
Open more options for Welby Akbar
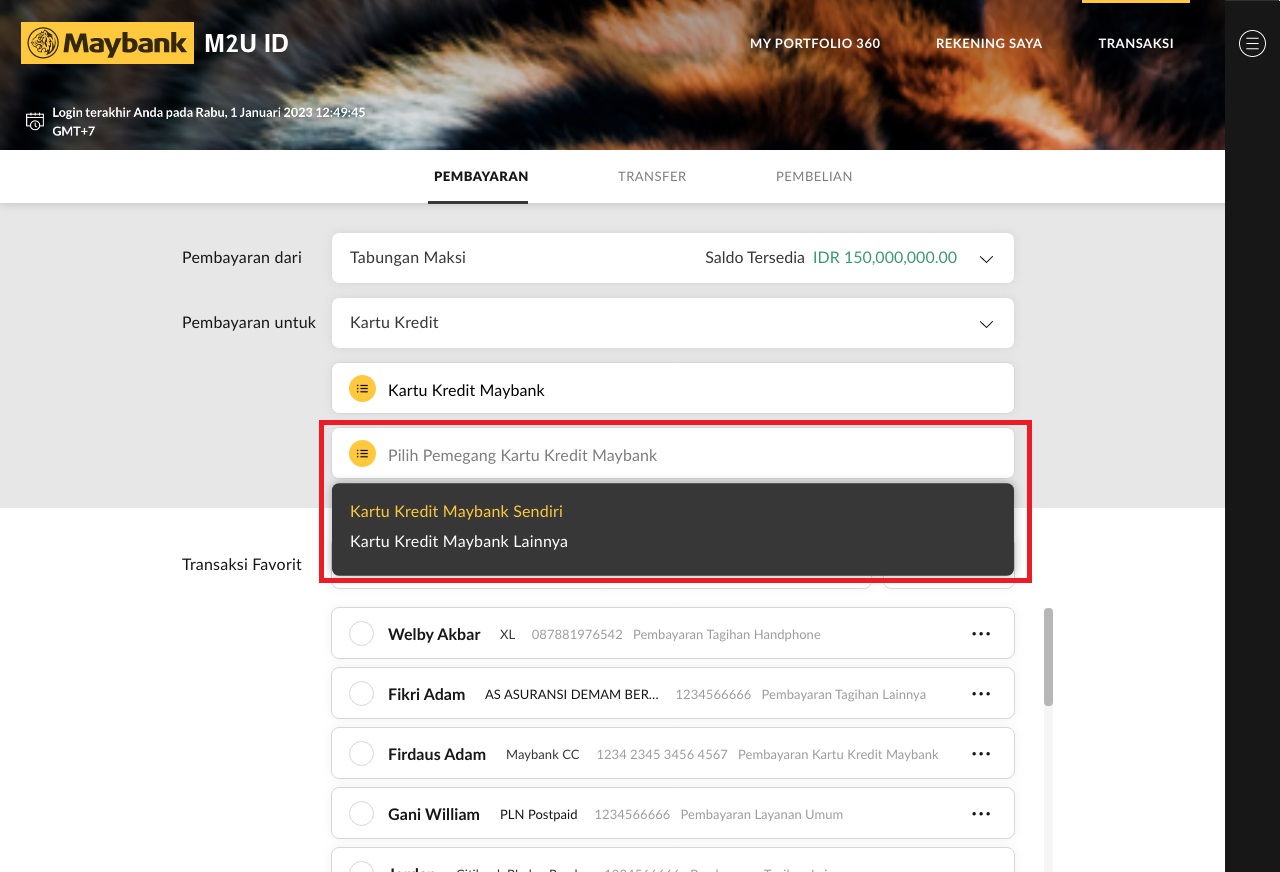point(981,634)
